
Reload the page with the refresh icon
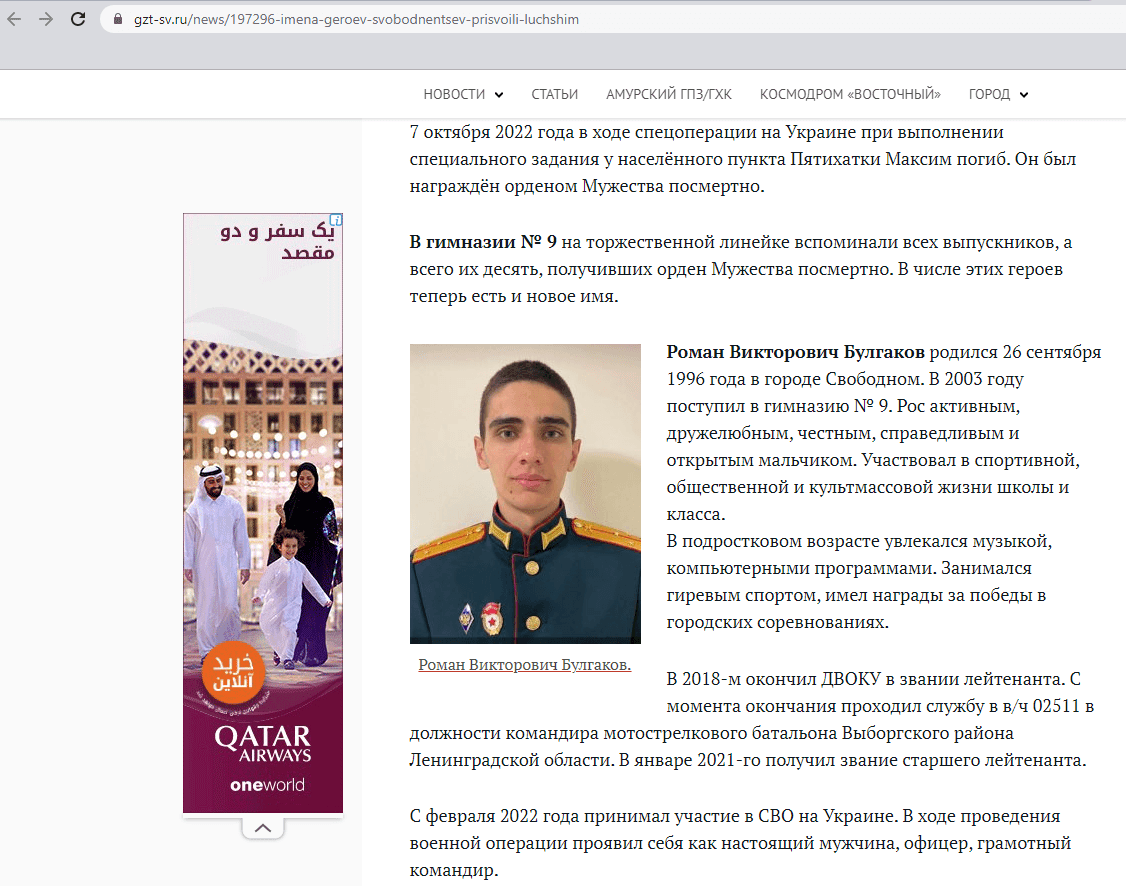tap(77, 19)
